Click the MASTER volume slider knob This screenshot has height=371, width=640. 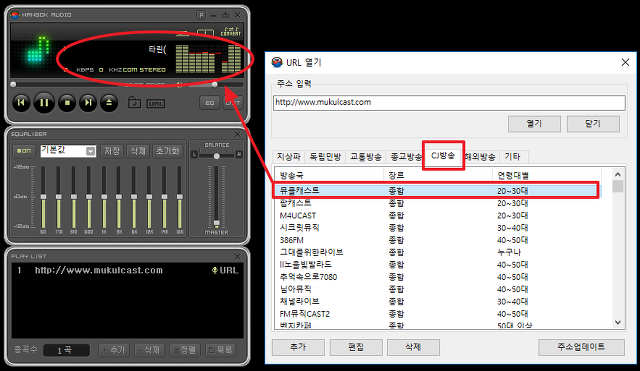217,223
